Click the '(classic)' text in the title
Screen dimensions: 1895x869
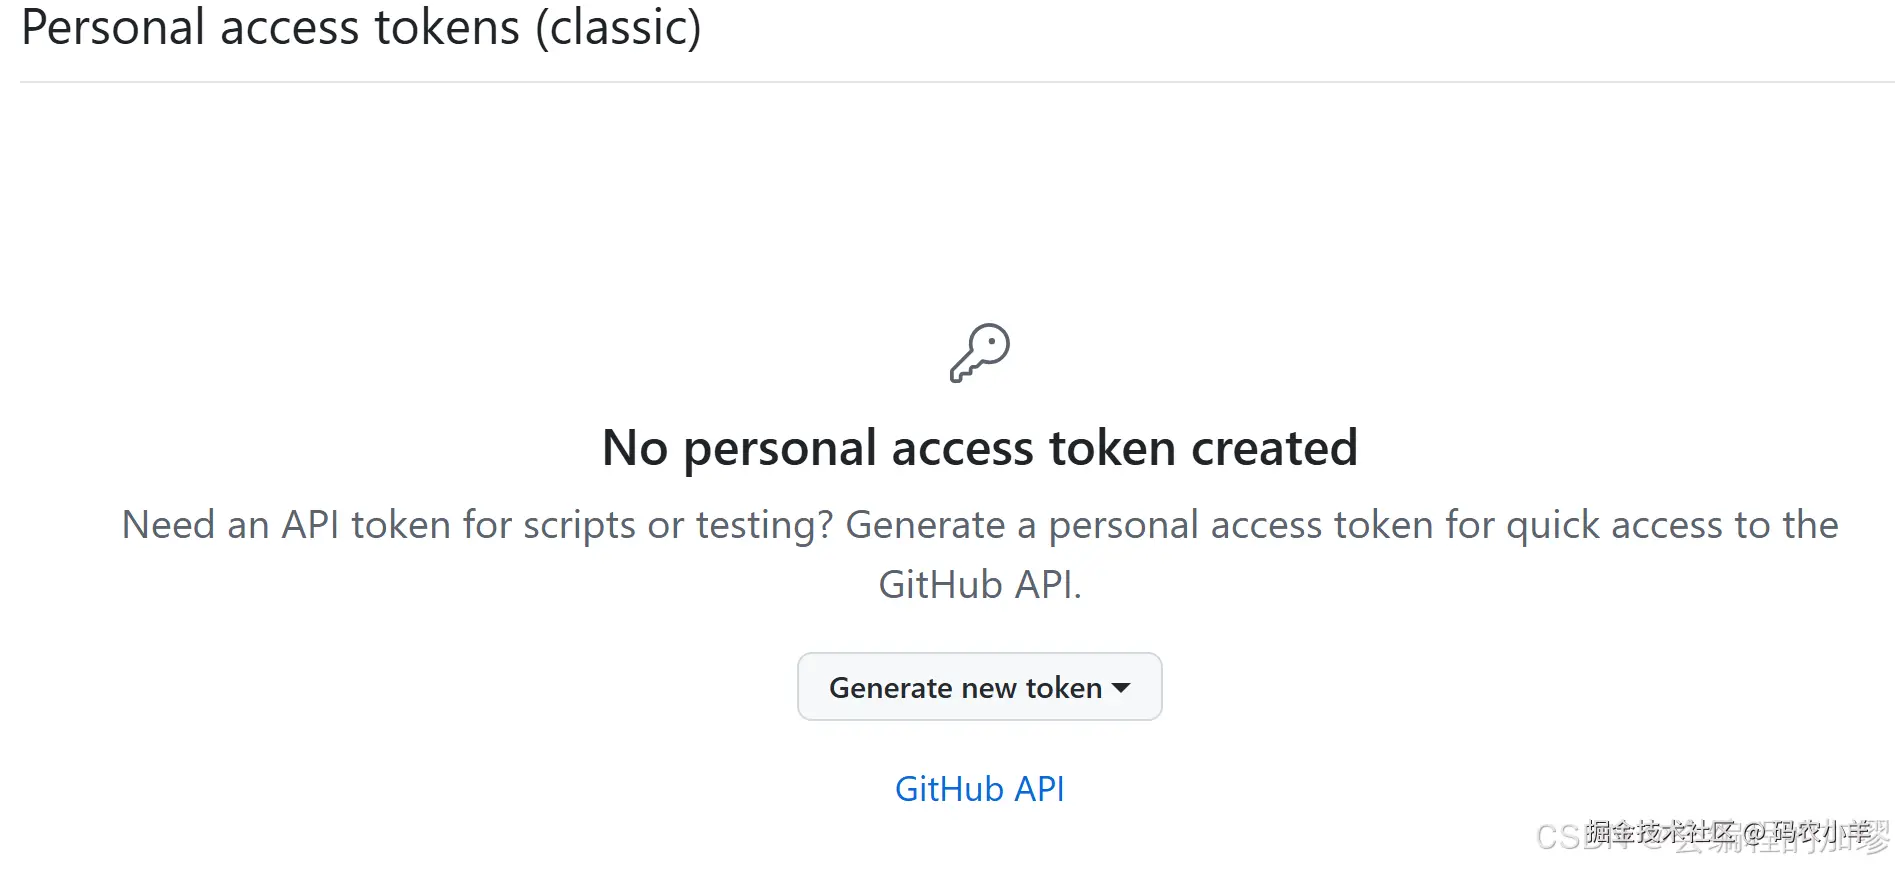point(618,27)
